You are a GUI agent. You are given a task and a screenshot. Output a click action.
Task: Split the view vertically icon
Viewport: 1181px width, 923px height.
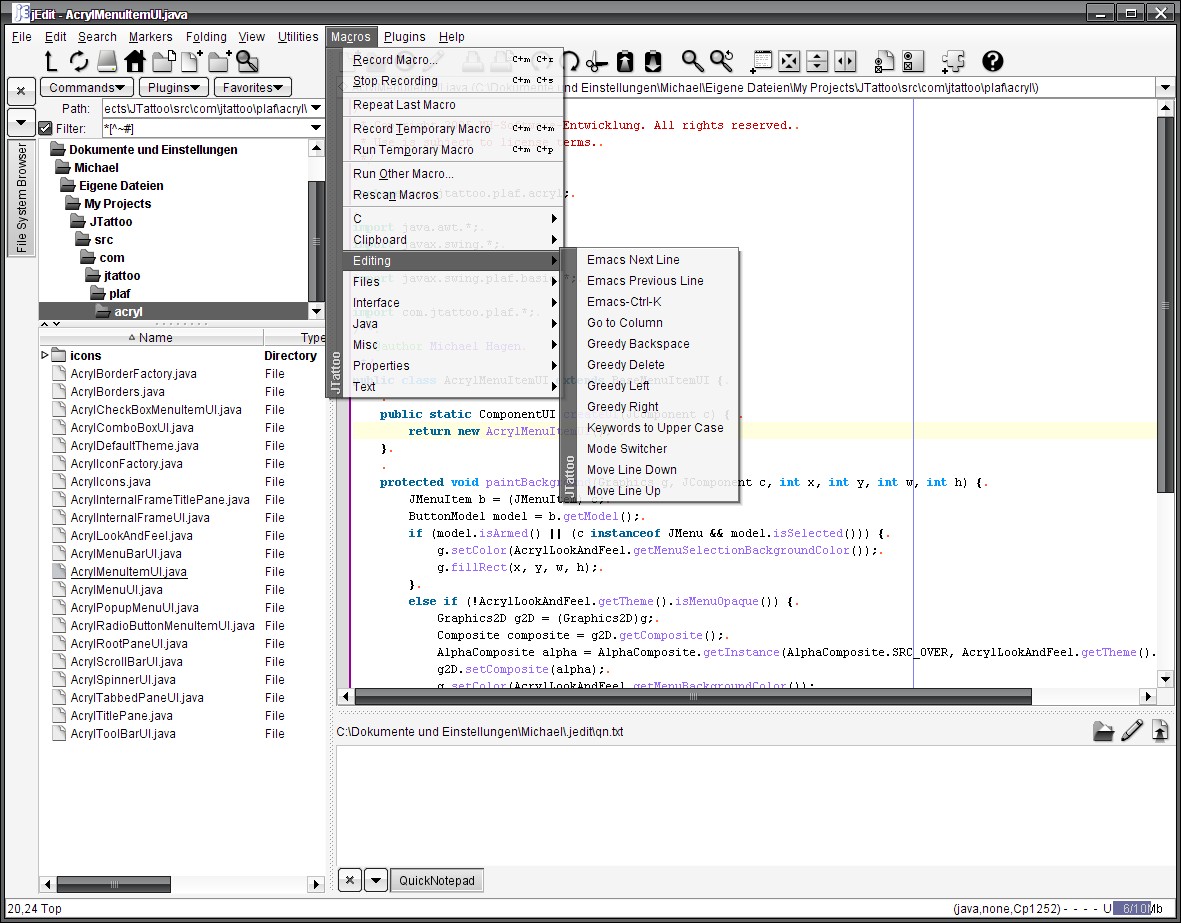click(845, 61)
